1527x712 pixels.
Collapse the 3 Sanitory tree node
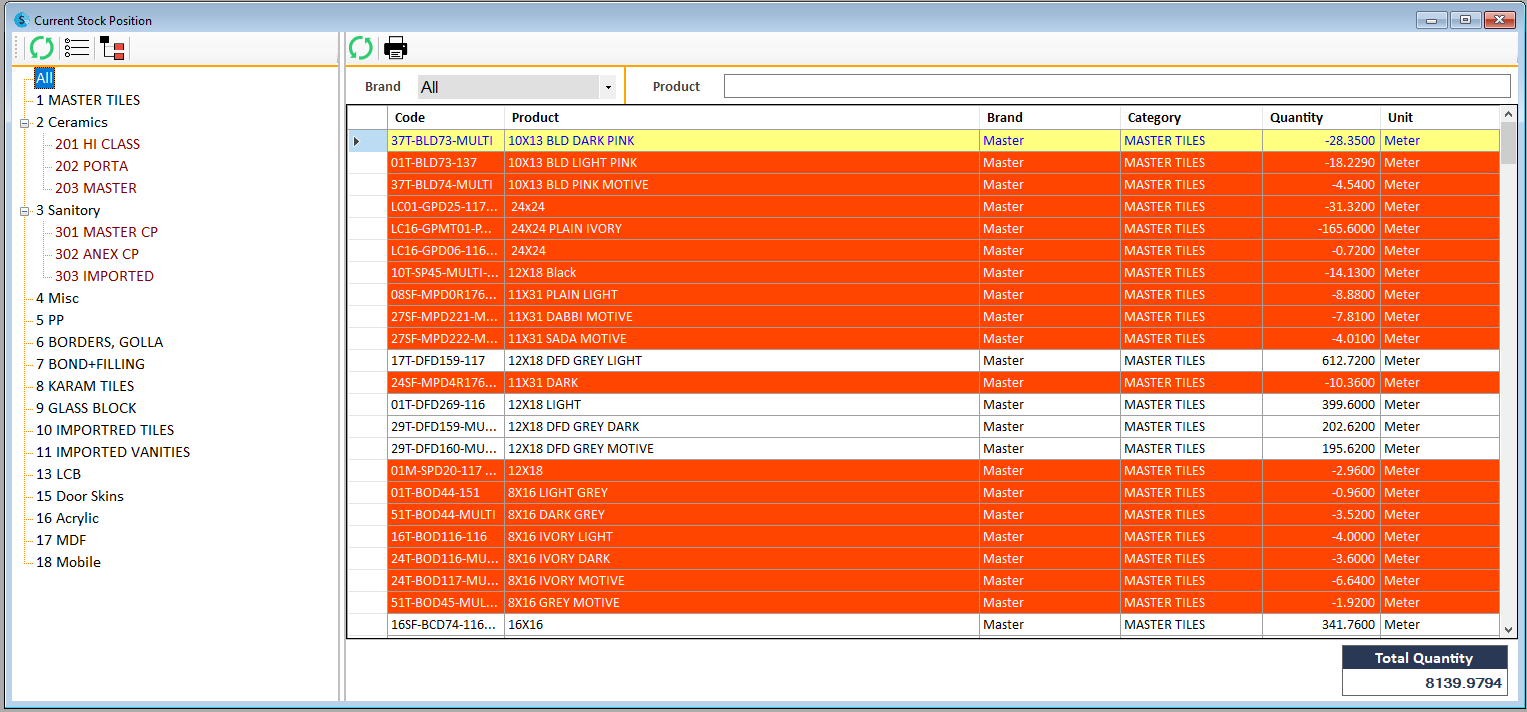pos(24,212)
